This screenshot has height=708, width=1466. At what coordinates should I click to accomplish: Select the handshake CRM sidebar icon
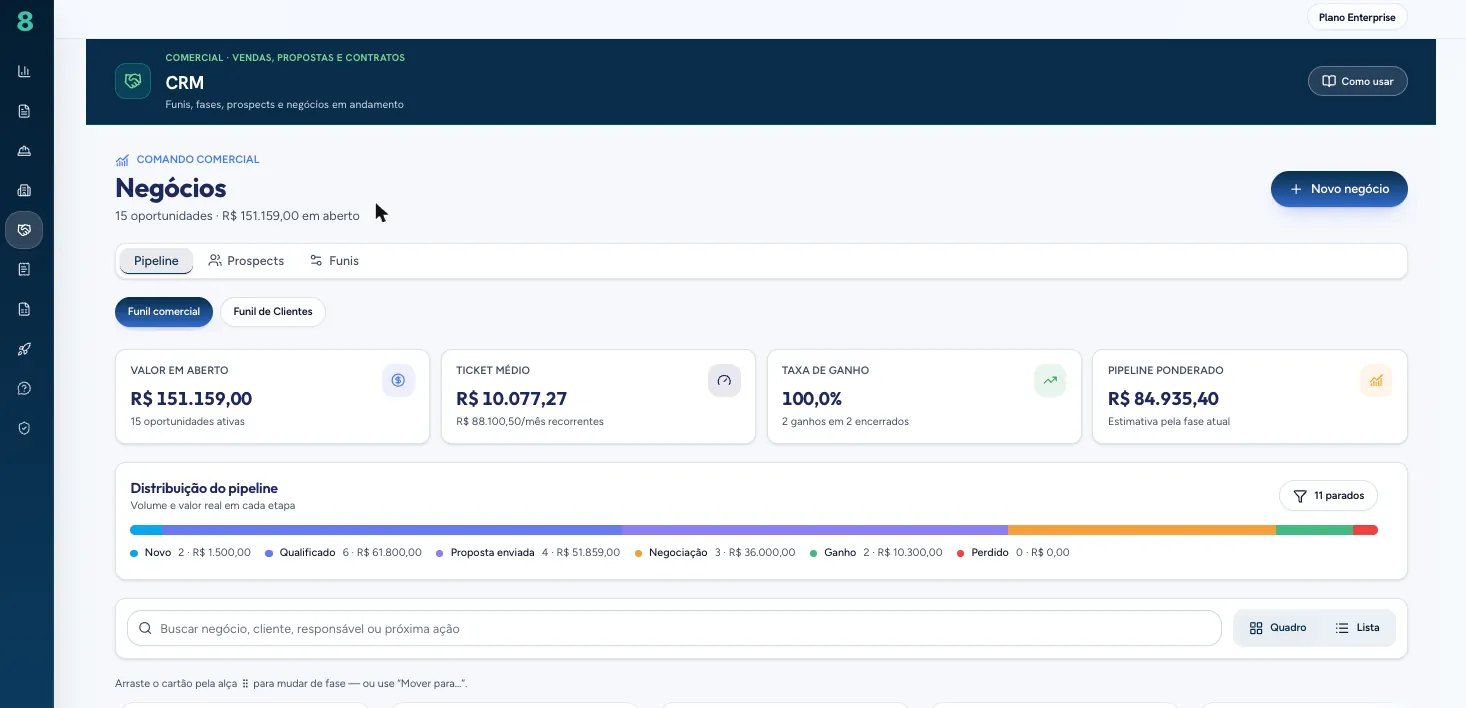coord(24,230)
